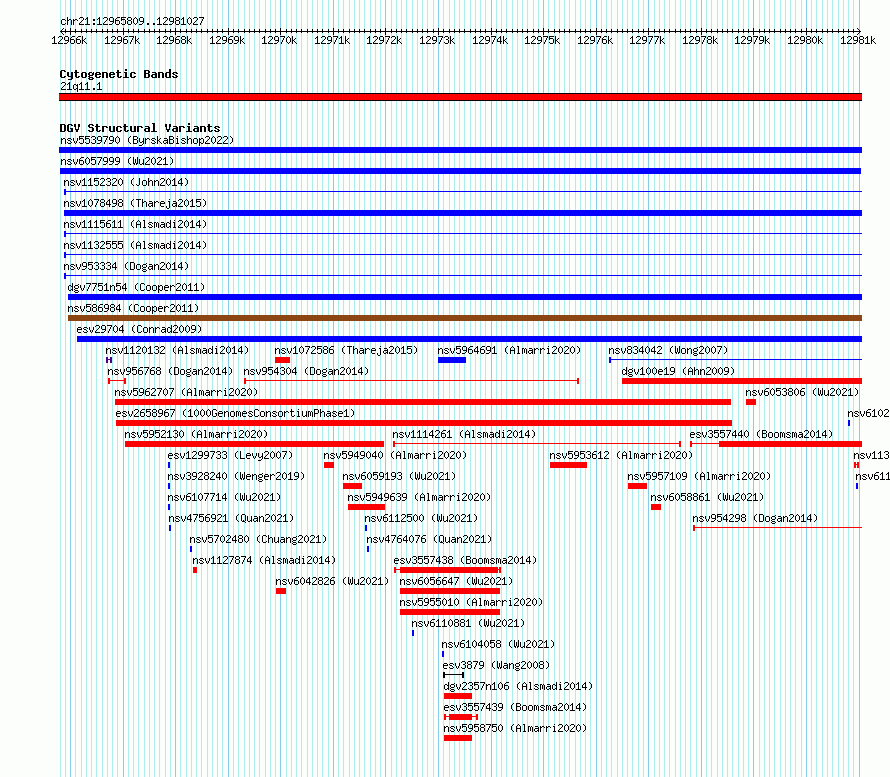Open nsv1072586 (Thareja2015) label
This screenshot has width=890, height=777.
point(346,350)
